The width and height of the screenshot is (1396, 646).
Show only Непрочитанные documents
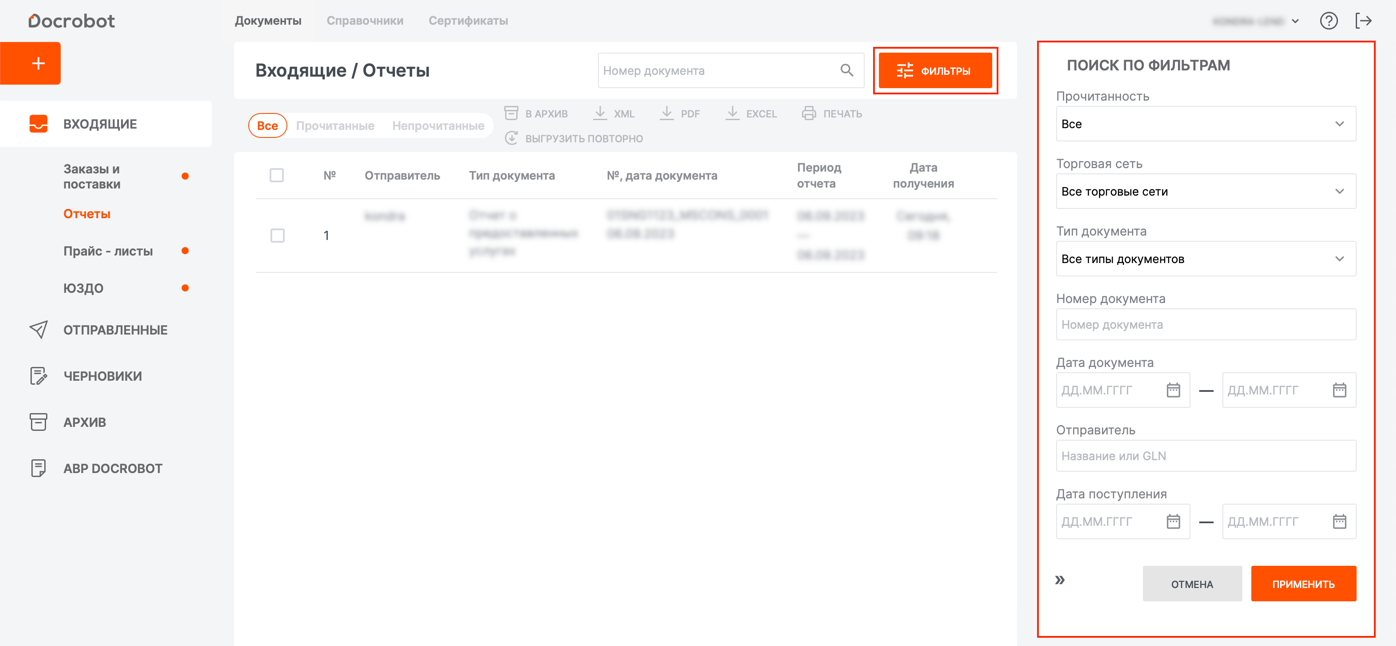pos(438,126)
